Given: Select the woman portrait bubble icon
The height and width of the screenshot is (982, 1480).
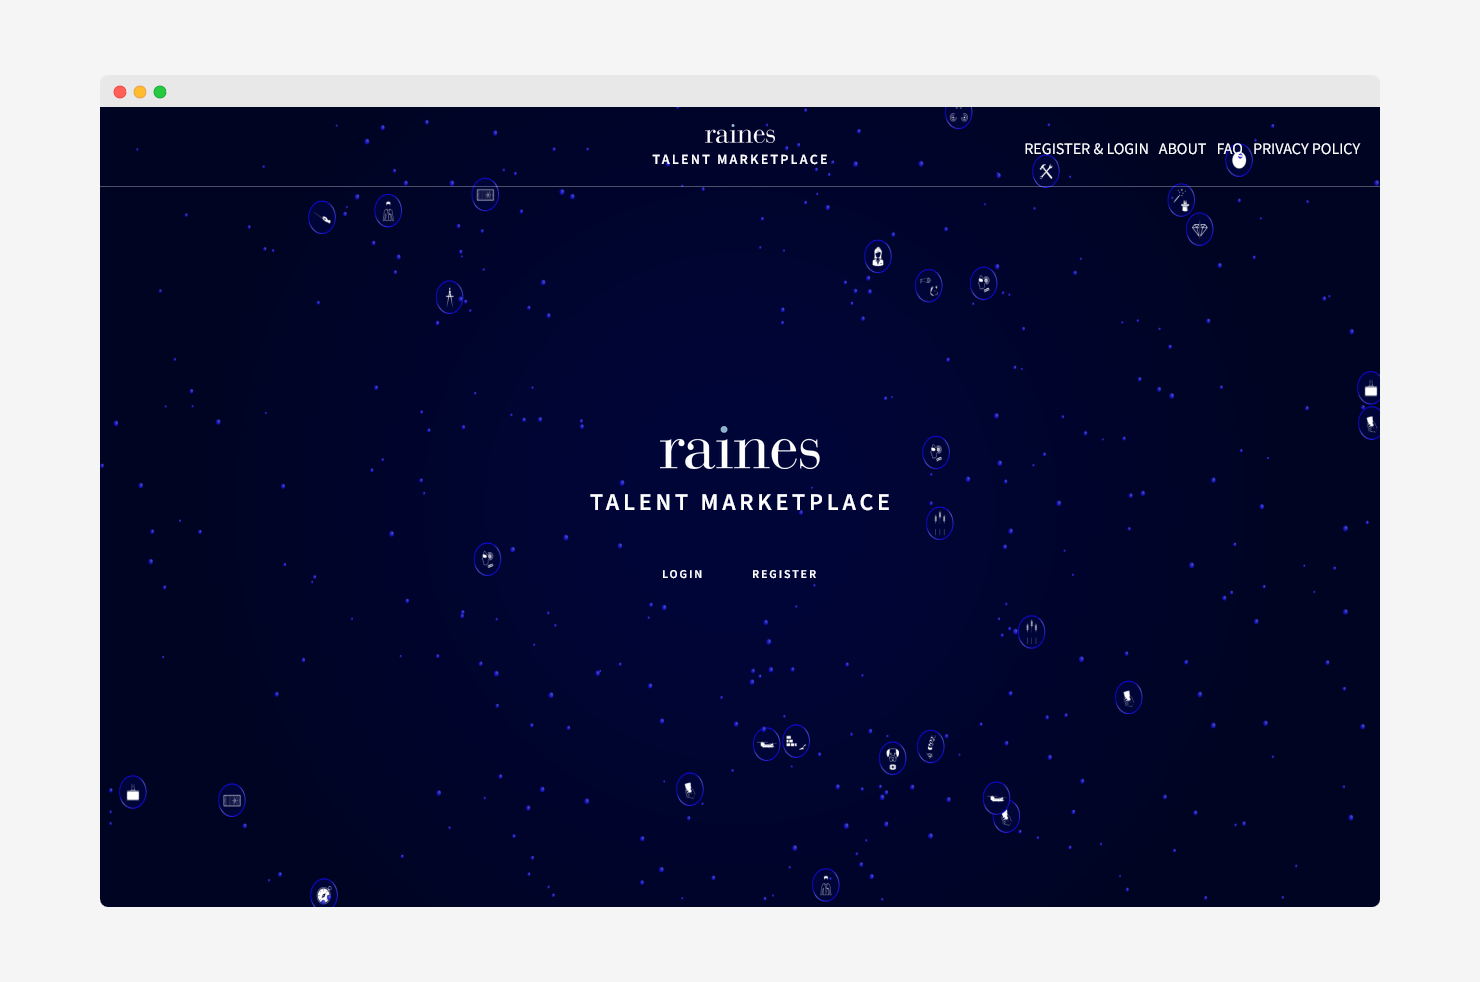Looking at the screenshot, I should tap(878, 257).
